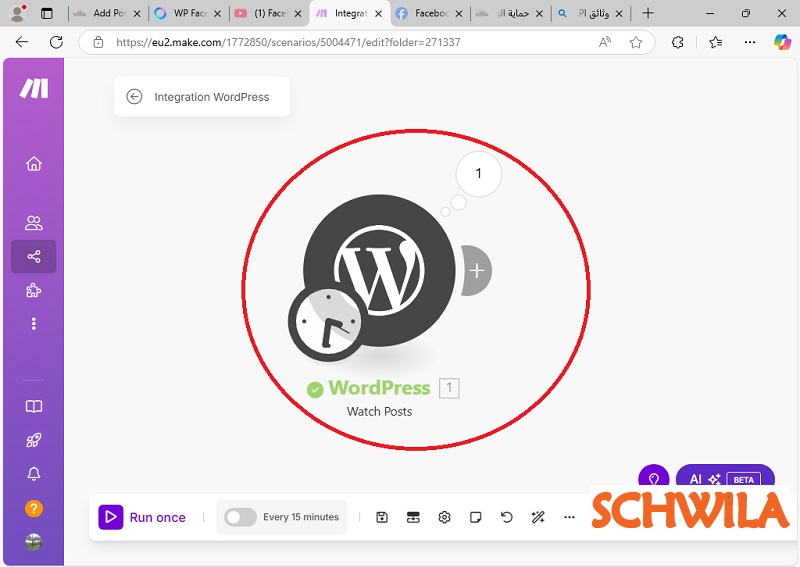Open the orange Help question mark

(34, 508)
